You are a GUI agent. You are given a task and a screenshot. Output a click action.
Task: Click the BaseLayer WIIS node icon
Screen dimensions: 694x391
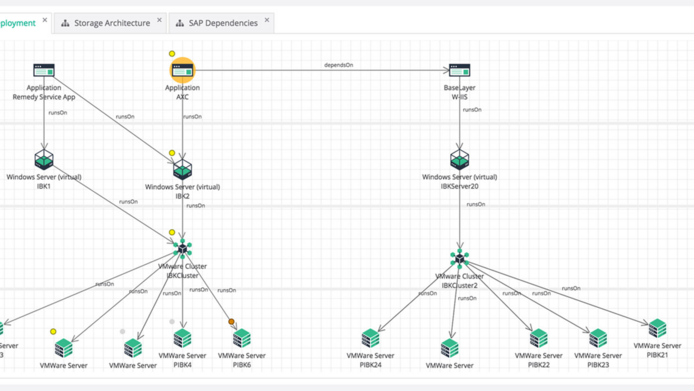click(x=459, y=70)
